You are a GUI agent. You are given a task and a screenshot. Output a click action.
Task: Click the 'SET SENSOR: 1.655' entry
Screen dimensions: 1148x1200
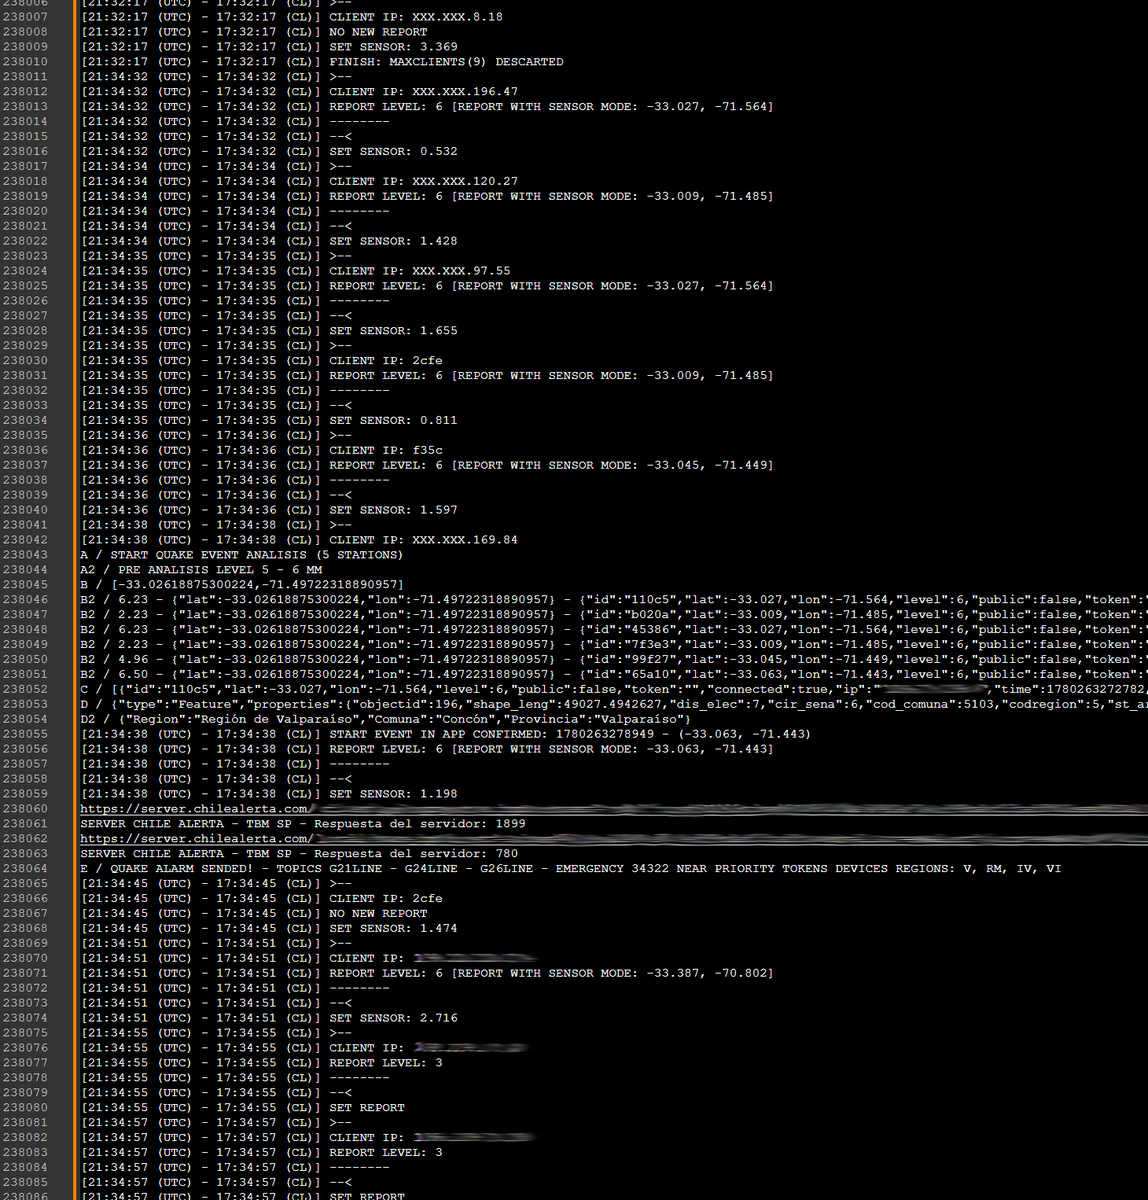(393, 331)
